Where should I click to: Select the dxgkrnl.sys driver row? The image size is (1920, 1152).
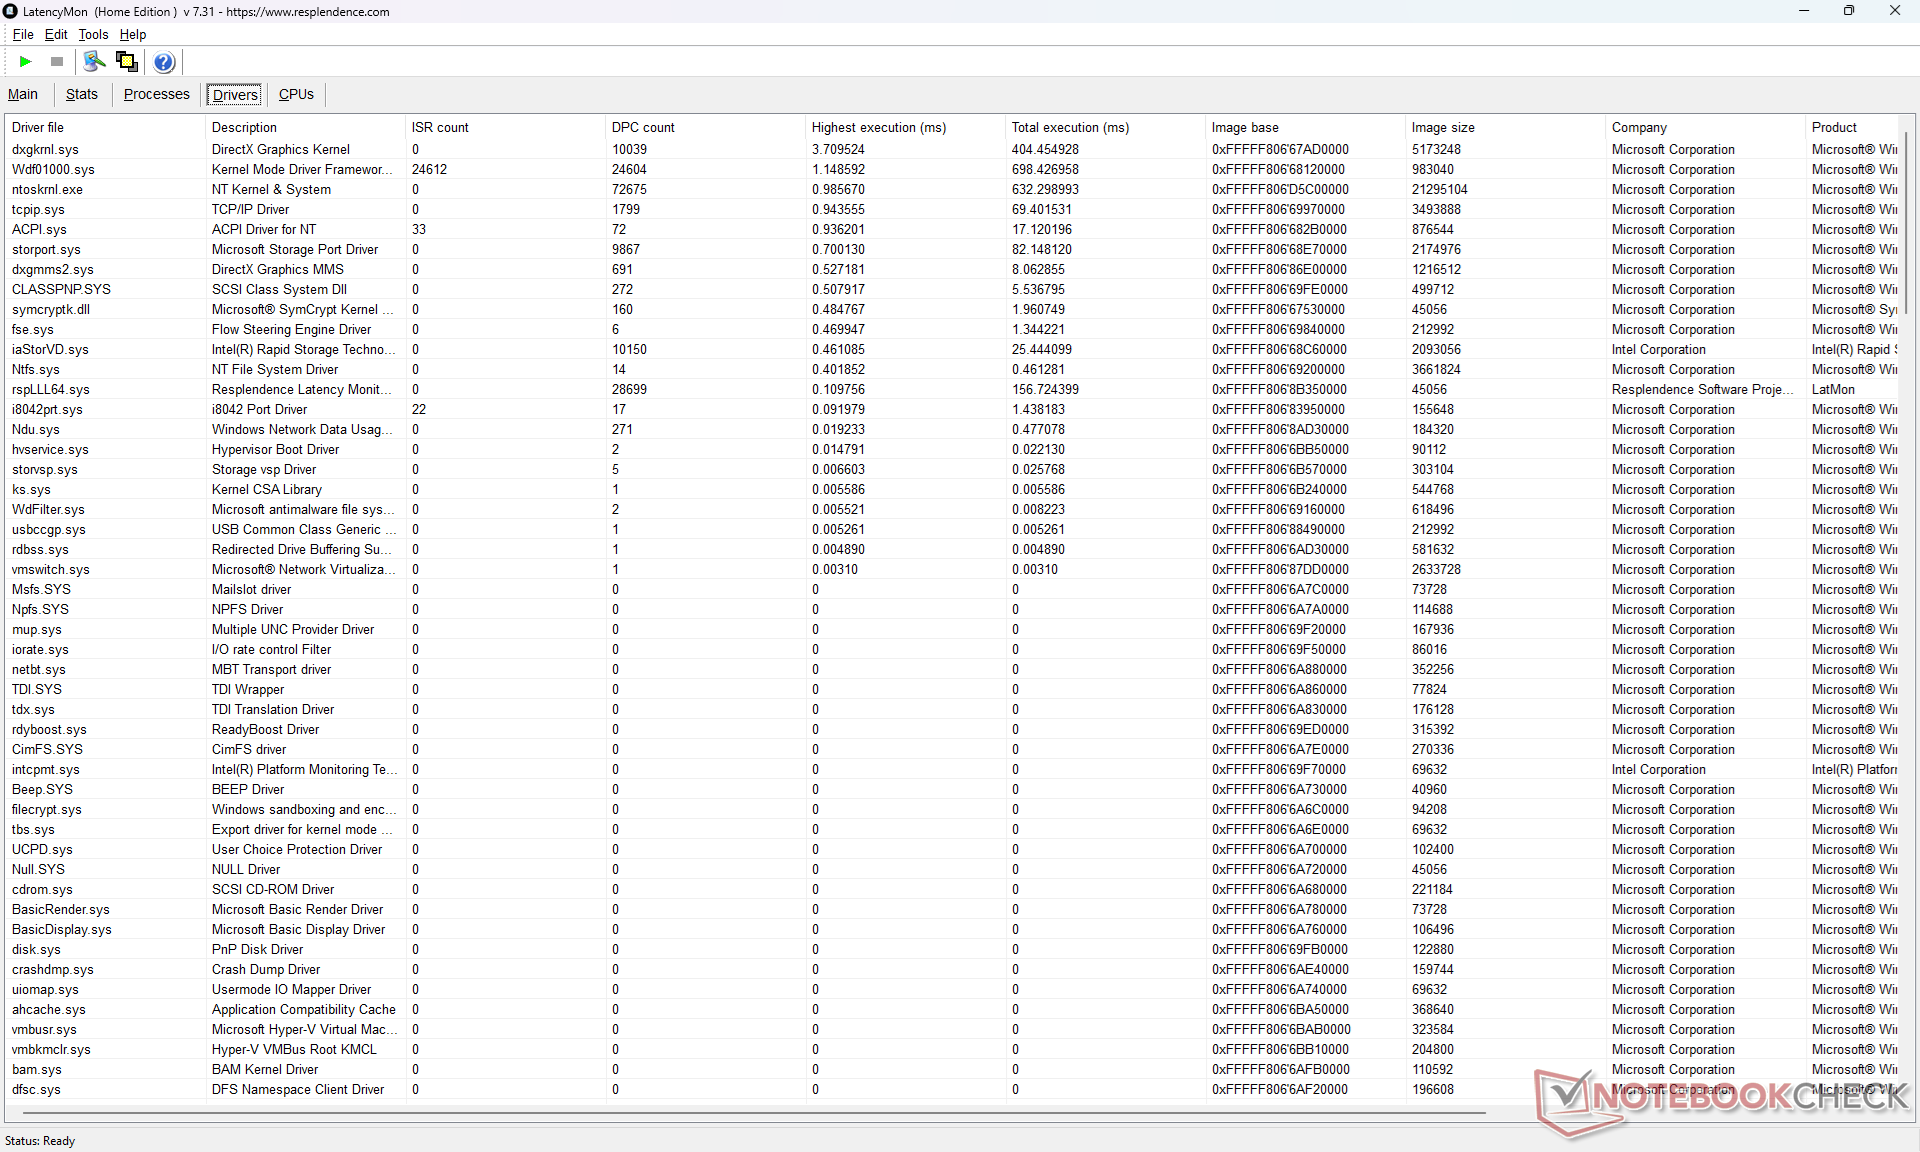(x=45, y=149)
